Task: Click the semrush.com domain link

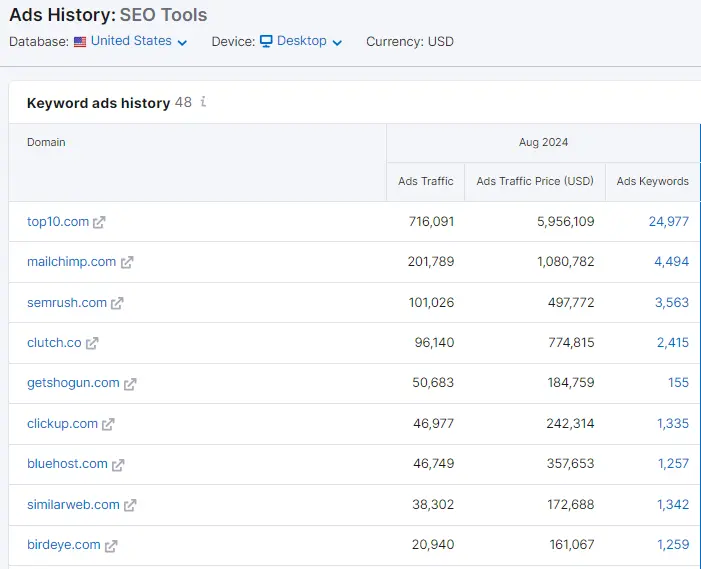Action: pos(67,303)
